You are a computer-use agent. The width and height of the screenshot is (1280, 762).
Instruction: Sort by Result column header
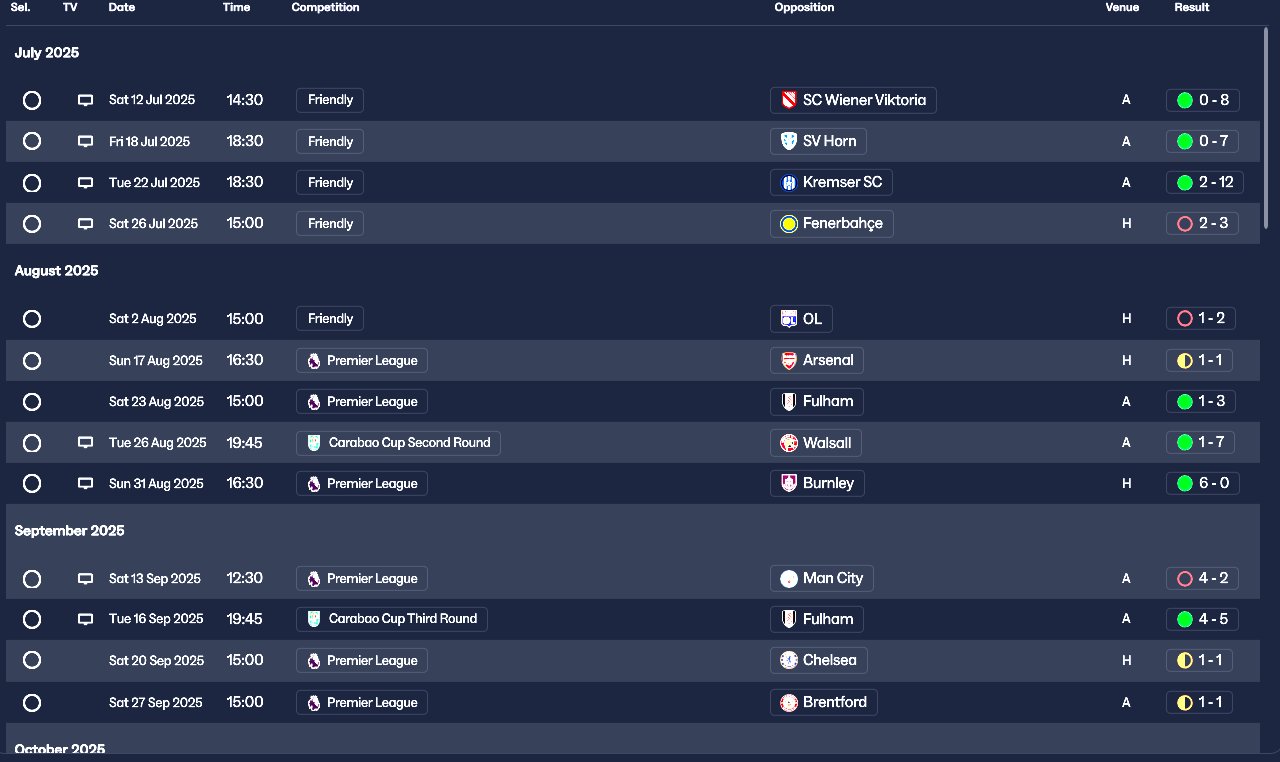coord(1191,7)
